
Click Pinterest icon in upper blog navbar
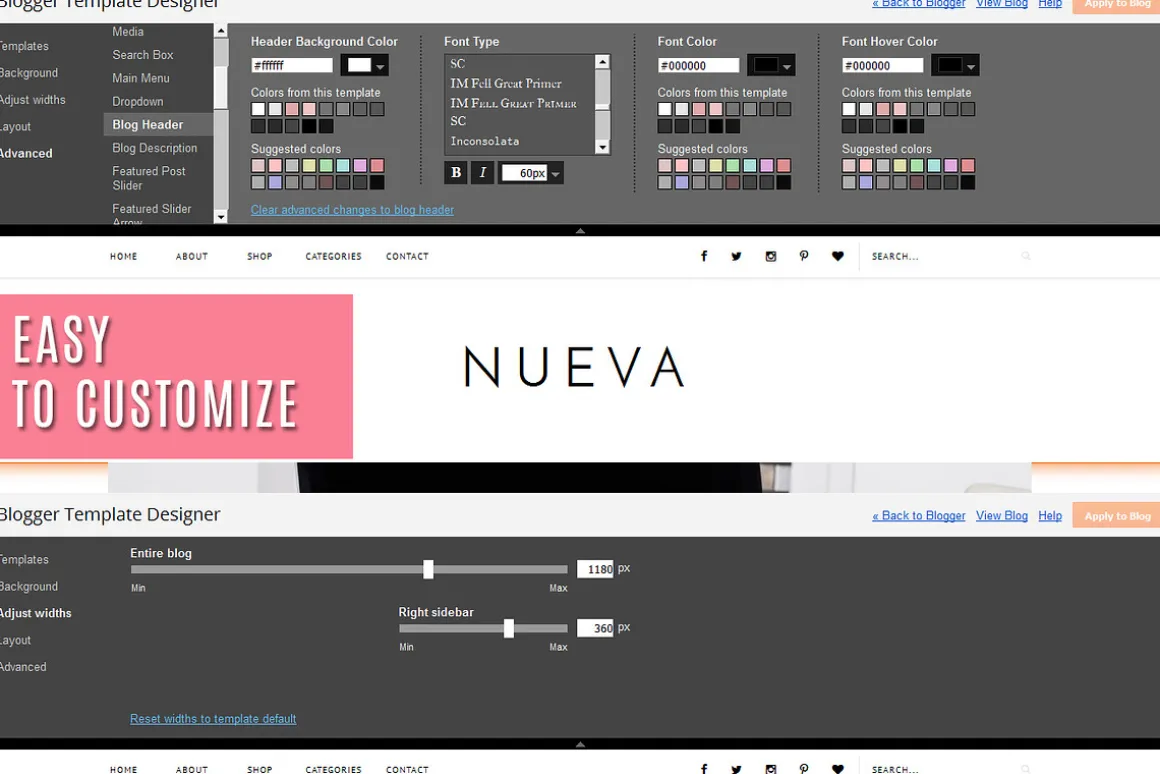click(x=804, y=256)
